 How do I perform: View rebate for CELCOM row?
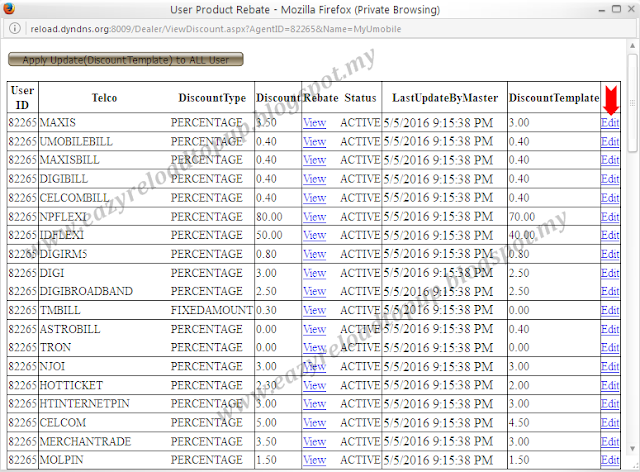point(314,423)
